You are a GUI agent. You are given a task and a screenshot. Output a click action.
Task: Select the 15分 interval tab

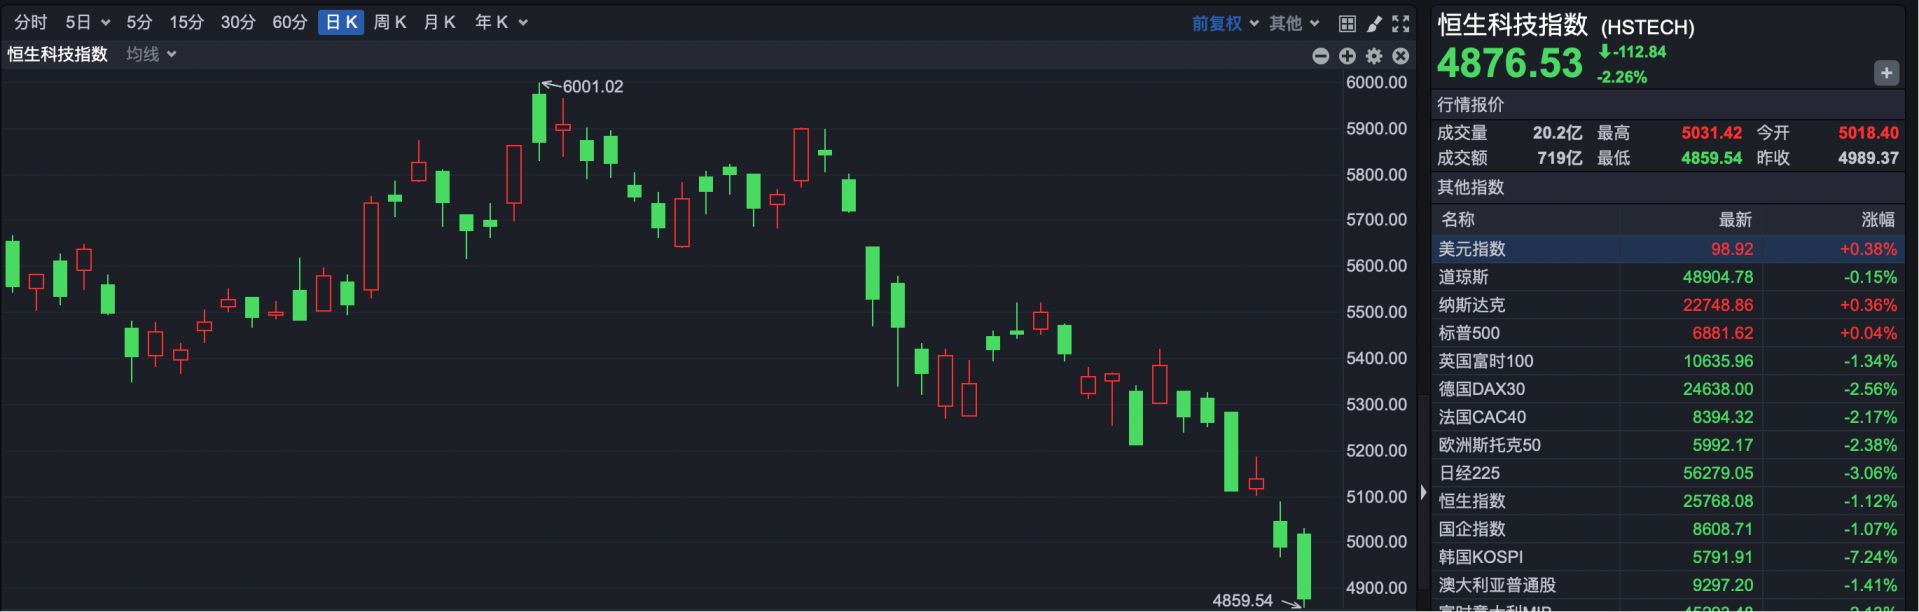click(x=186, y=22)
